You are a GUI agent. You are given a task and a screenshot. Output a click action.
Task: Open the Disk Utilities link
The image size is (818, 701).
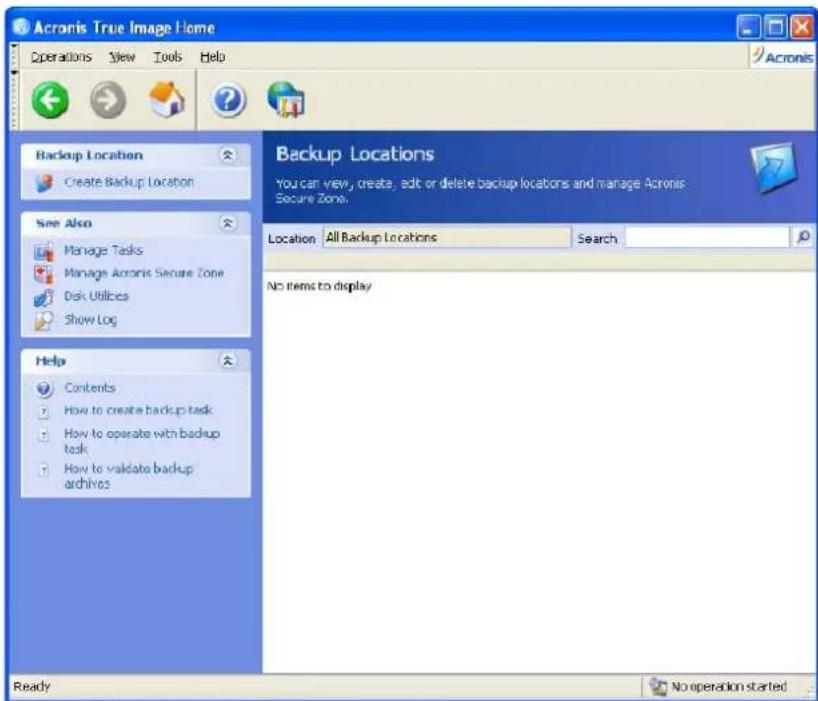click(x=96, y=296)
